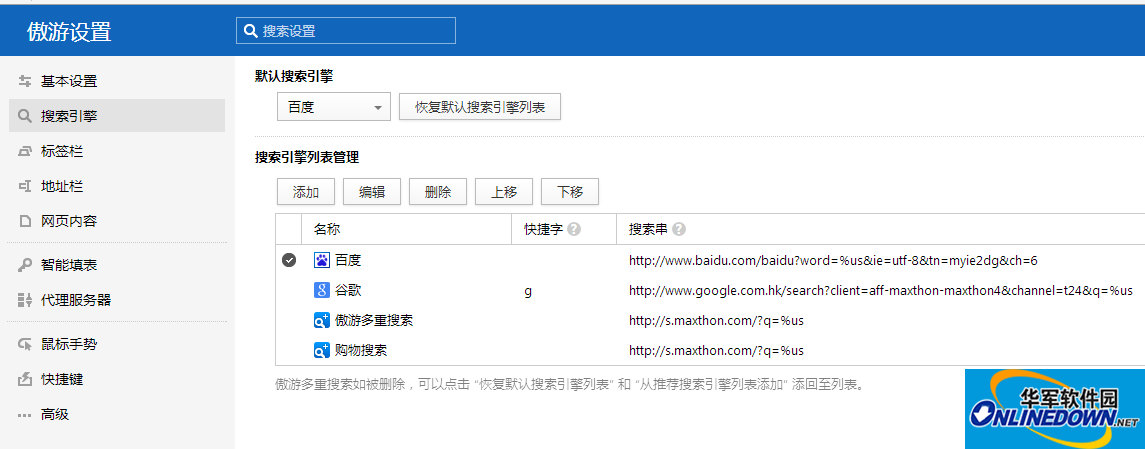Image resolution: width=1145 pixels, height=449 pixels.
Task: Click the 编辑 button
Action: [372, 192]
